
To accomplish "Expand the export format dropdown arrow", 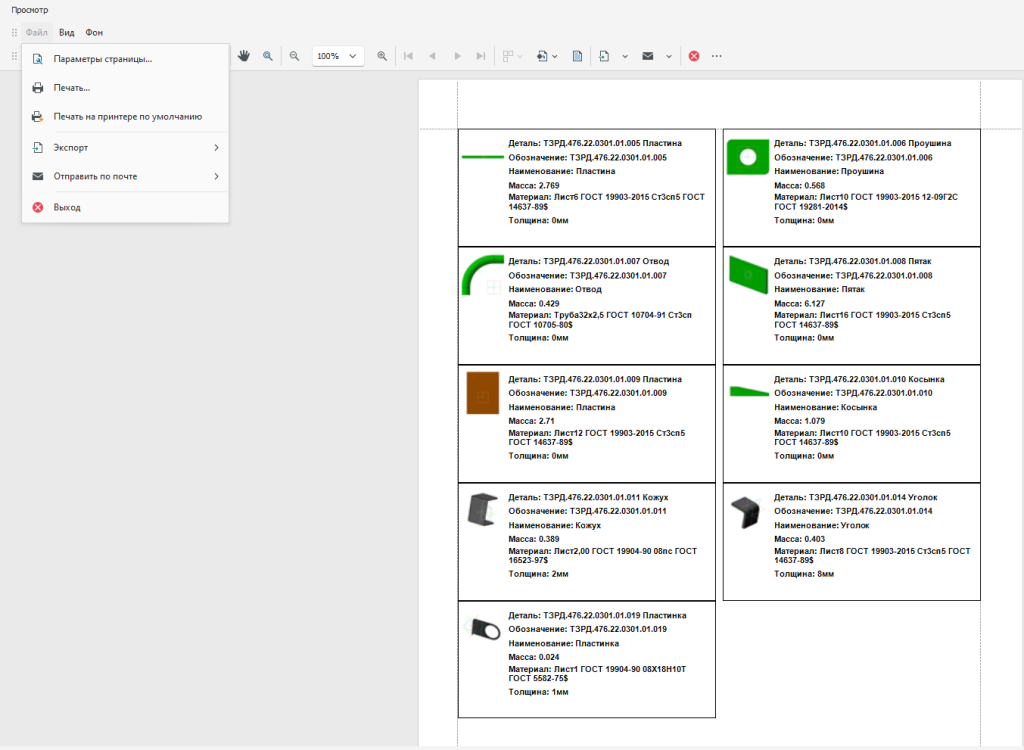I will (625, 56).
